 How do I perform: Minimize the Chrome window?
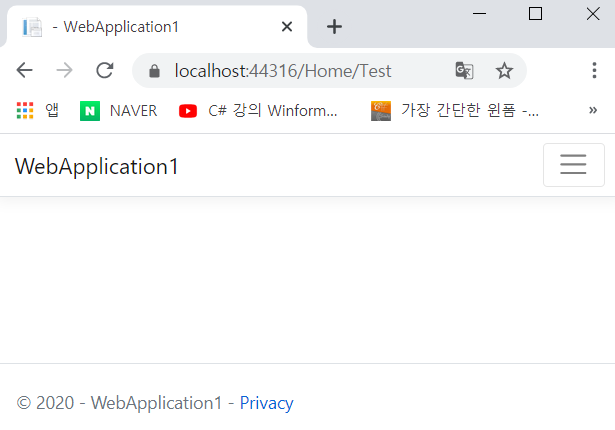[479, 14]
